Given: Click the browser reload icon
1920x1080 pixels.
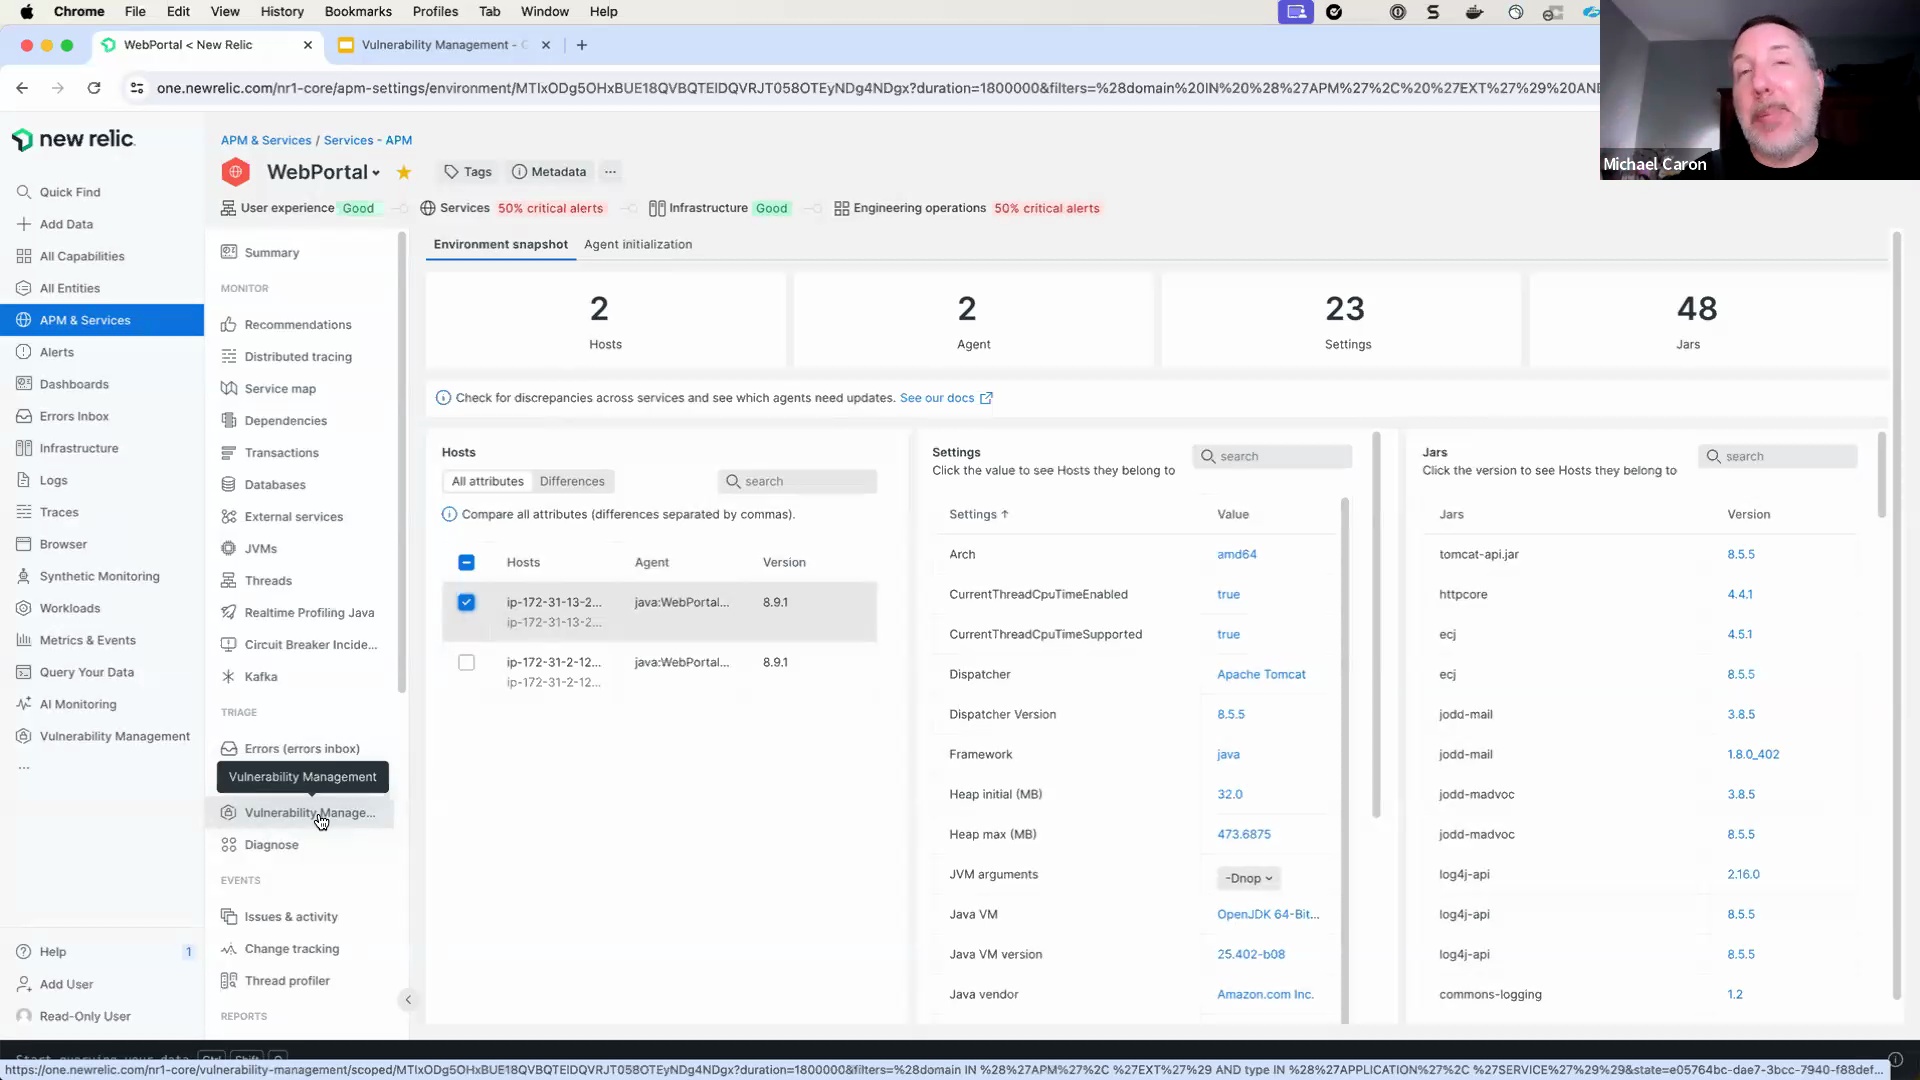Looking at the screenshot, I should 94,88.
